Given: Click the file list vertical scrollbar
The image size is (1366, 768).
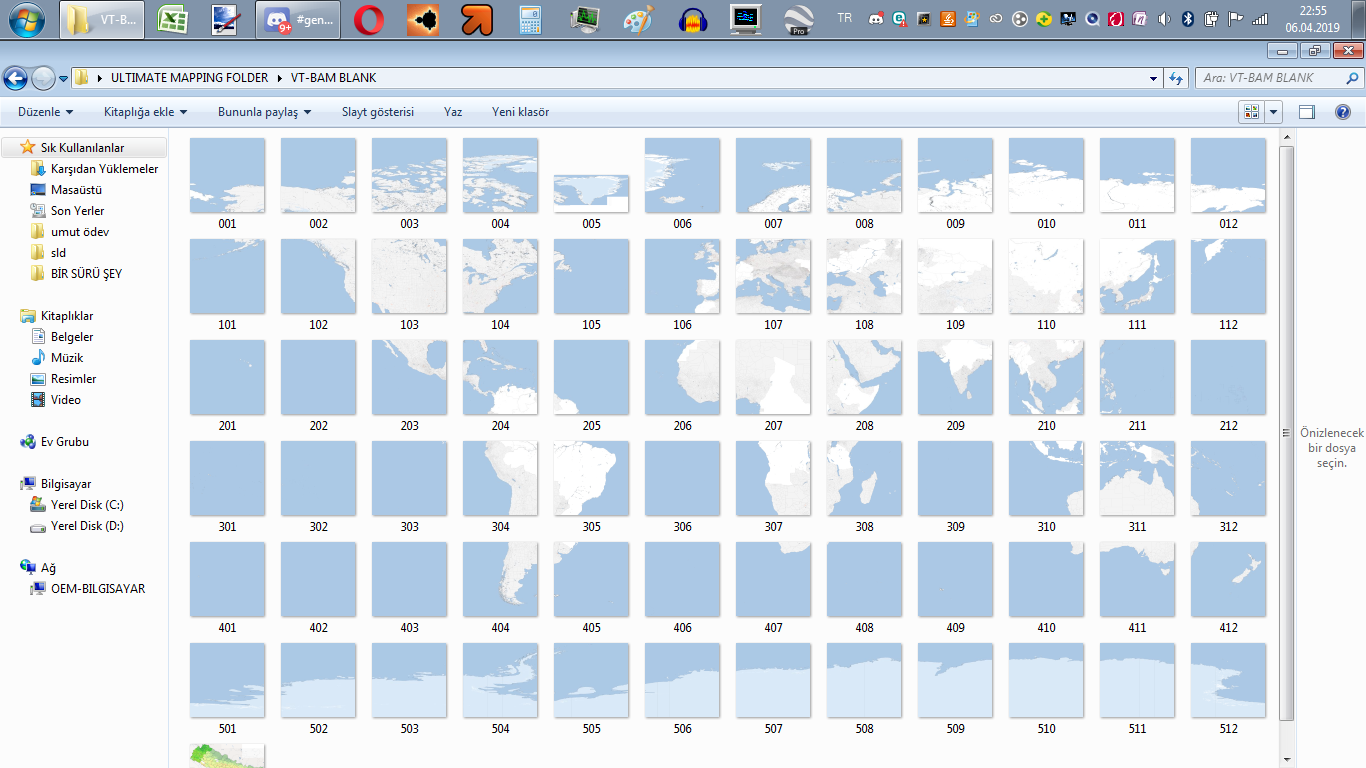Looking at the screenshot, I should (1287, 433).
